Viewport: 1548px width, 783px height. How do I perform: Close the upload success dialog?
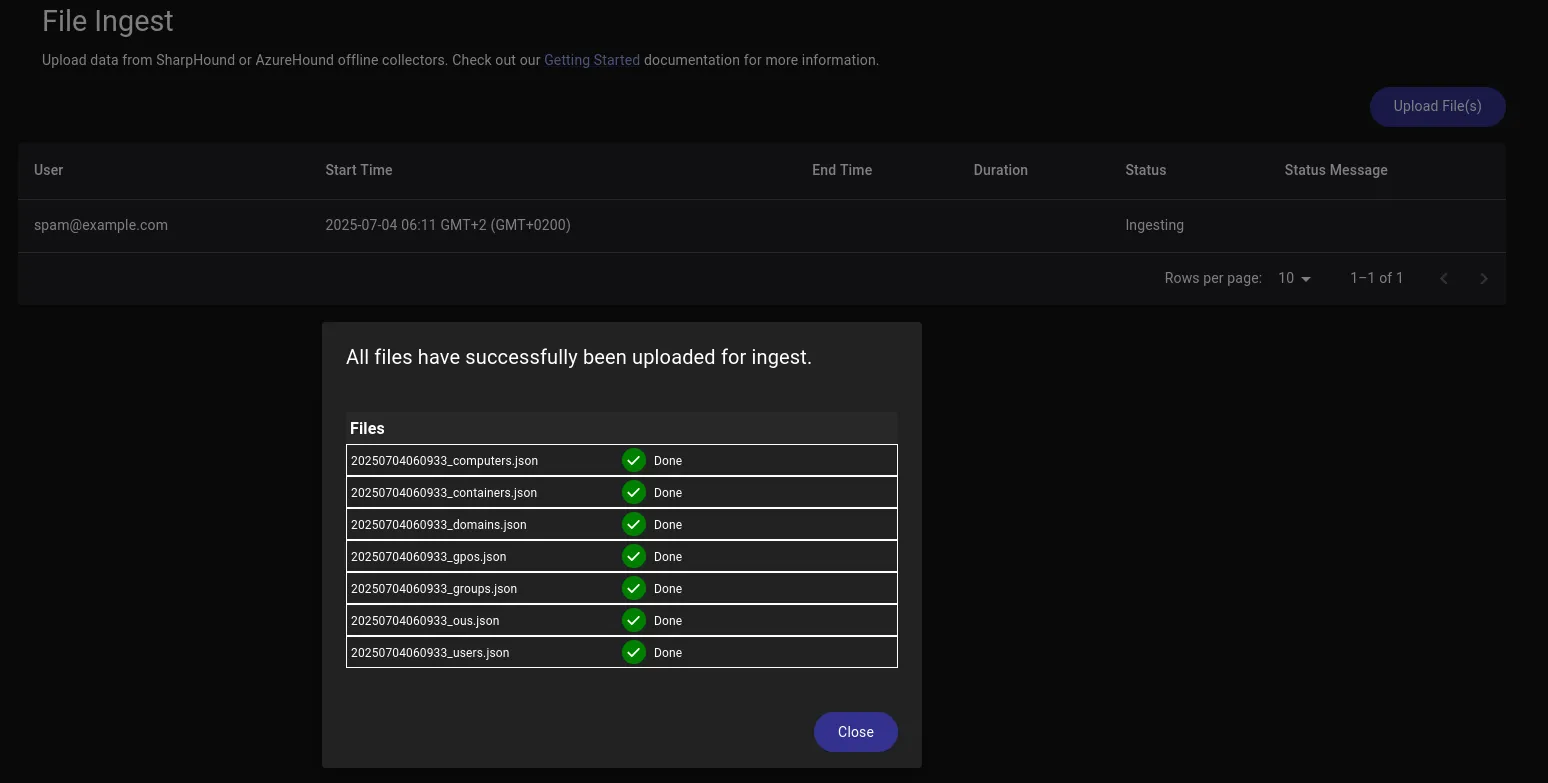click(855, 732)
